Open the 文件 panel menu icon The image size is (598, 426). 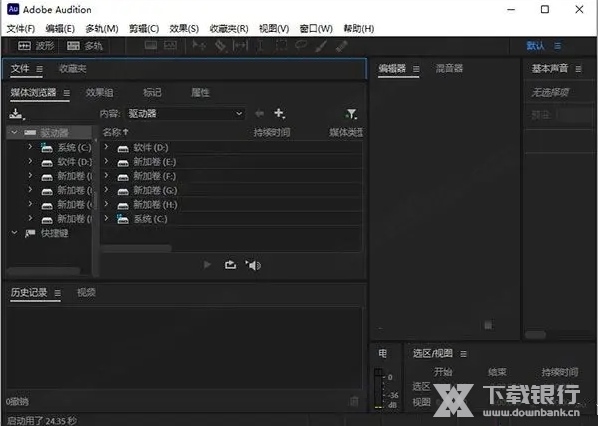39,69
